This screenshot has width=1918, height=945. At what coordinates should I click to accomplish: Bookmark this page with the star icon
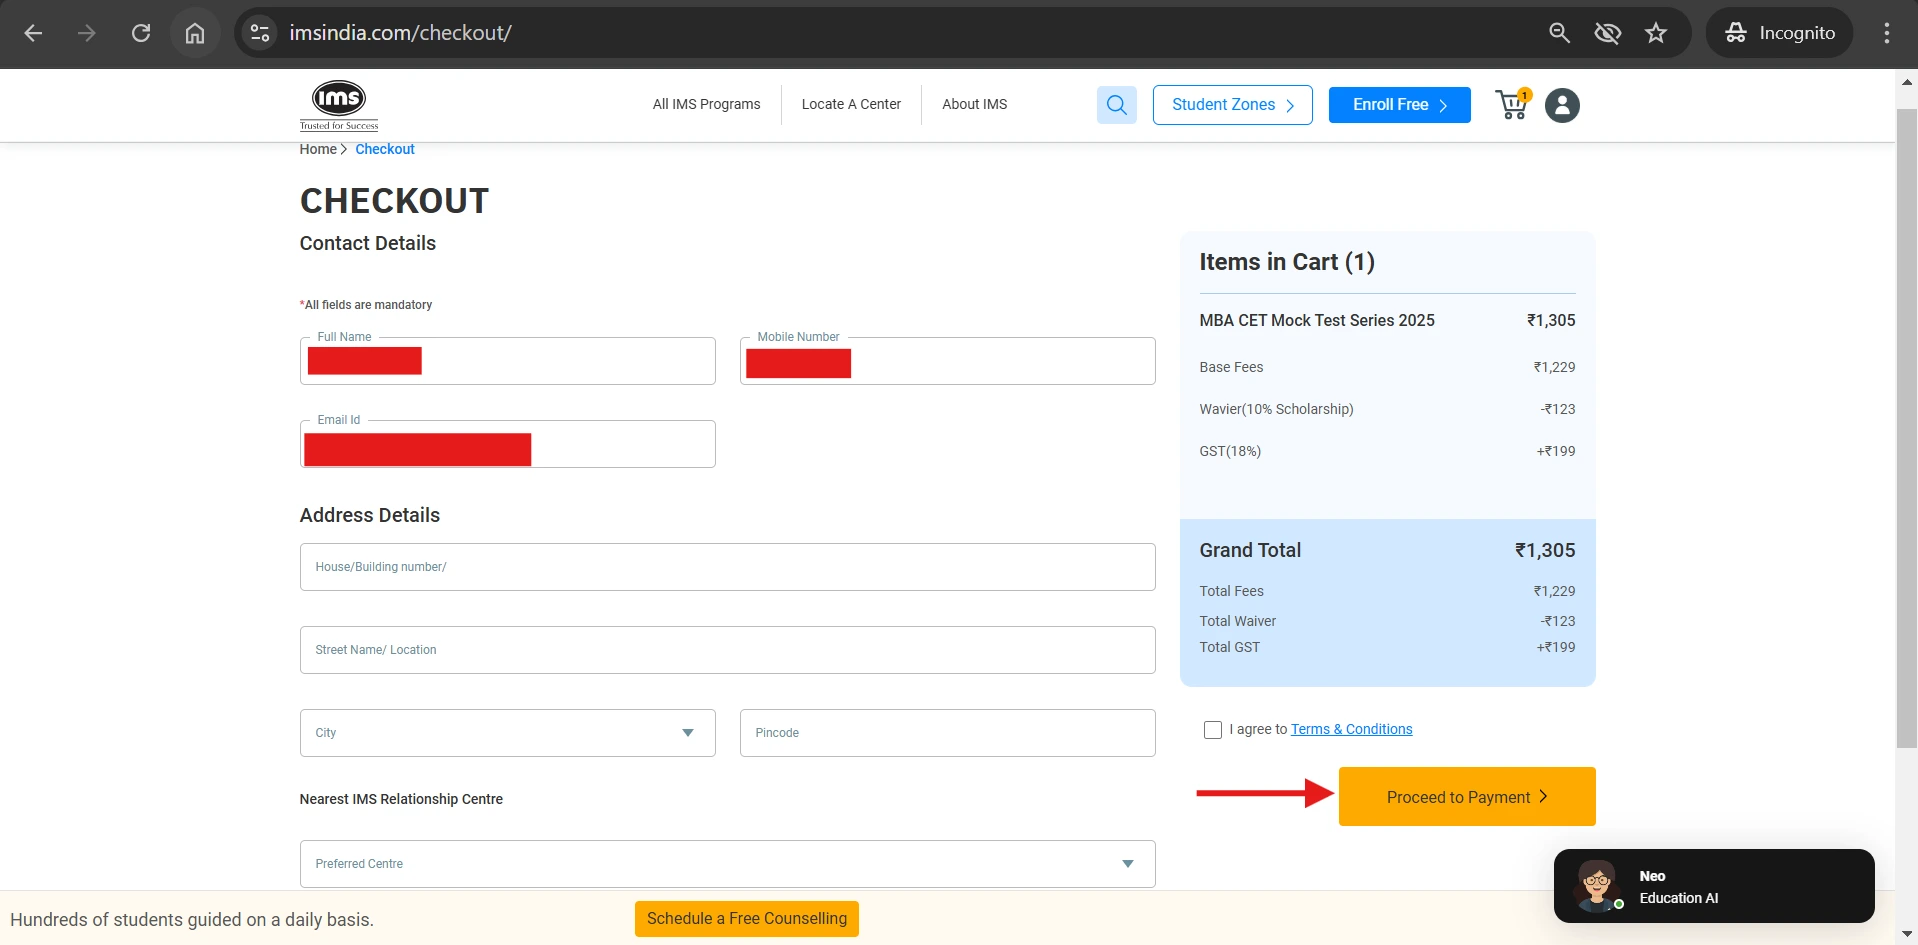tap(1656, 33)
